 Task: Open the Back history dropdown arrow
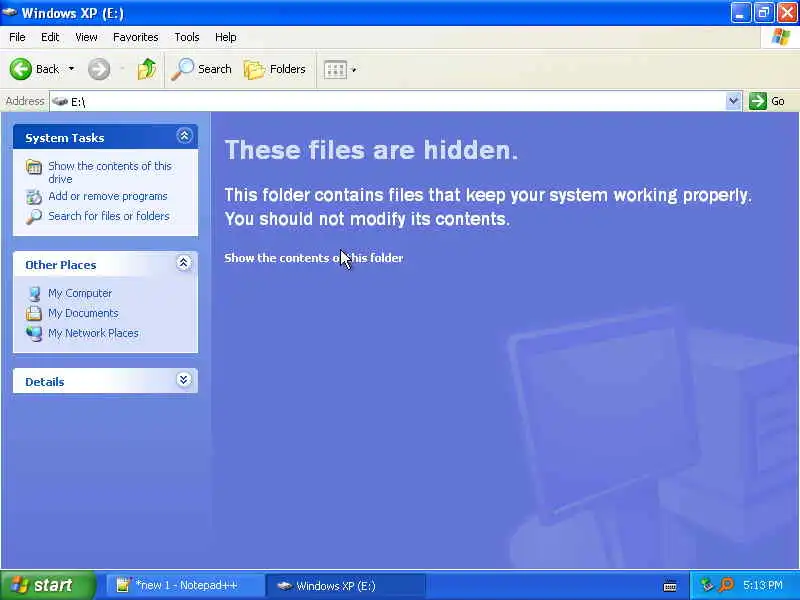coord(71,69)
